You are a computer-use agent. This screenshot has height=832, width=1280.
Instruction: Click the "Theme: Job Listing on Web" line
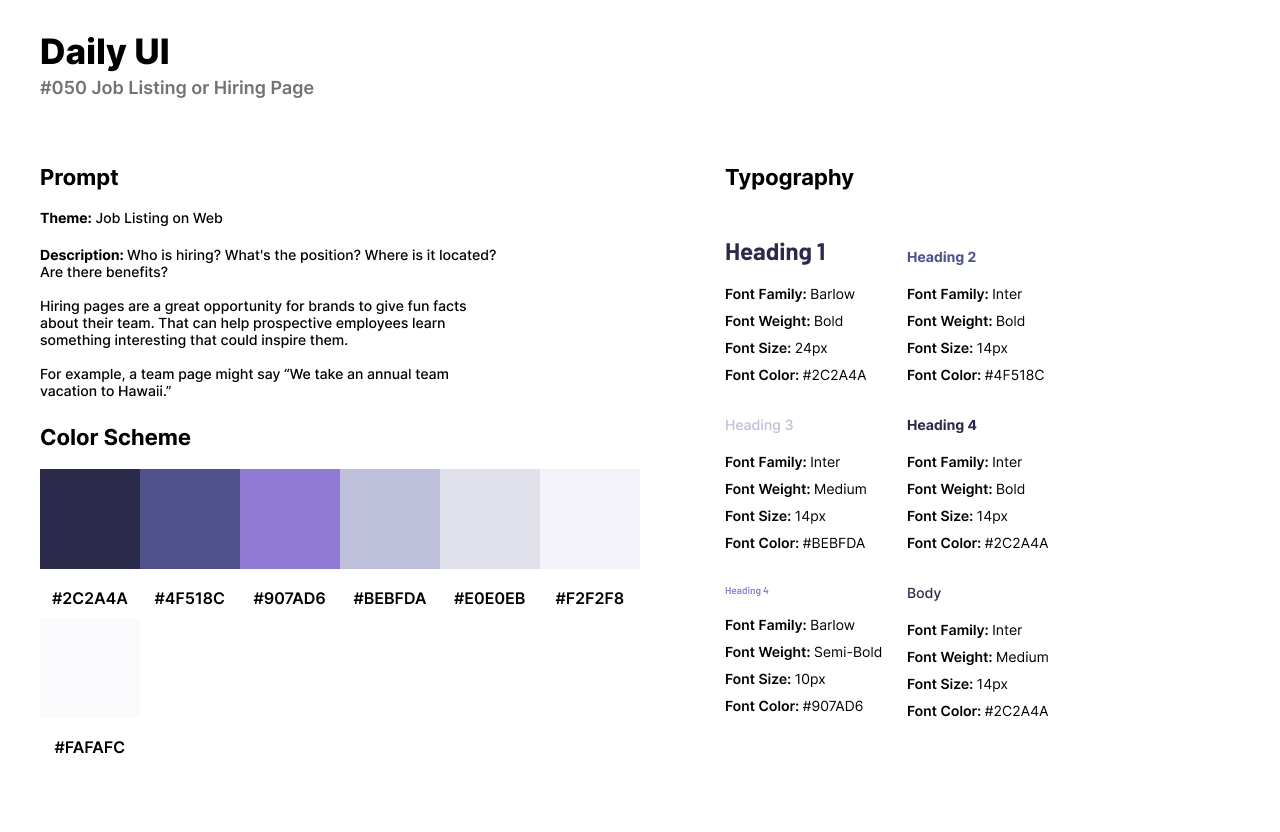pyautogui.click(x=131, y=218)
